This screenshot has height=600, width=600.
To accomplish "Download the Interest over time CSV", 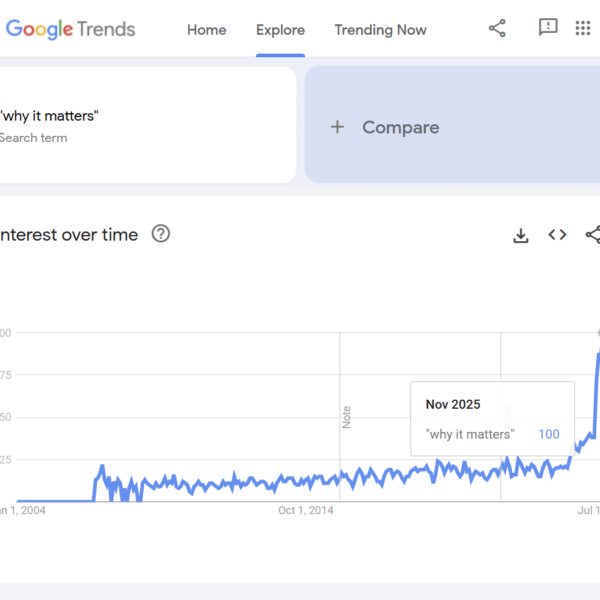I will coord(520,235).
